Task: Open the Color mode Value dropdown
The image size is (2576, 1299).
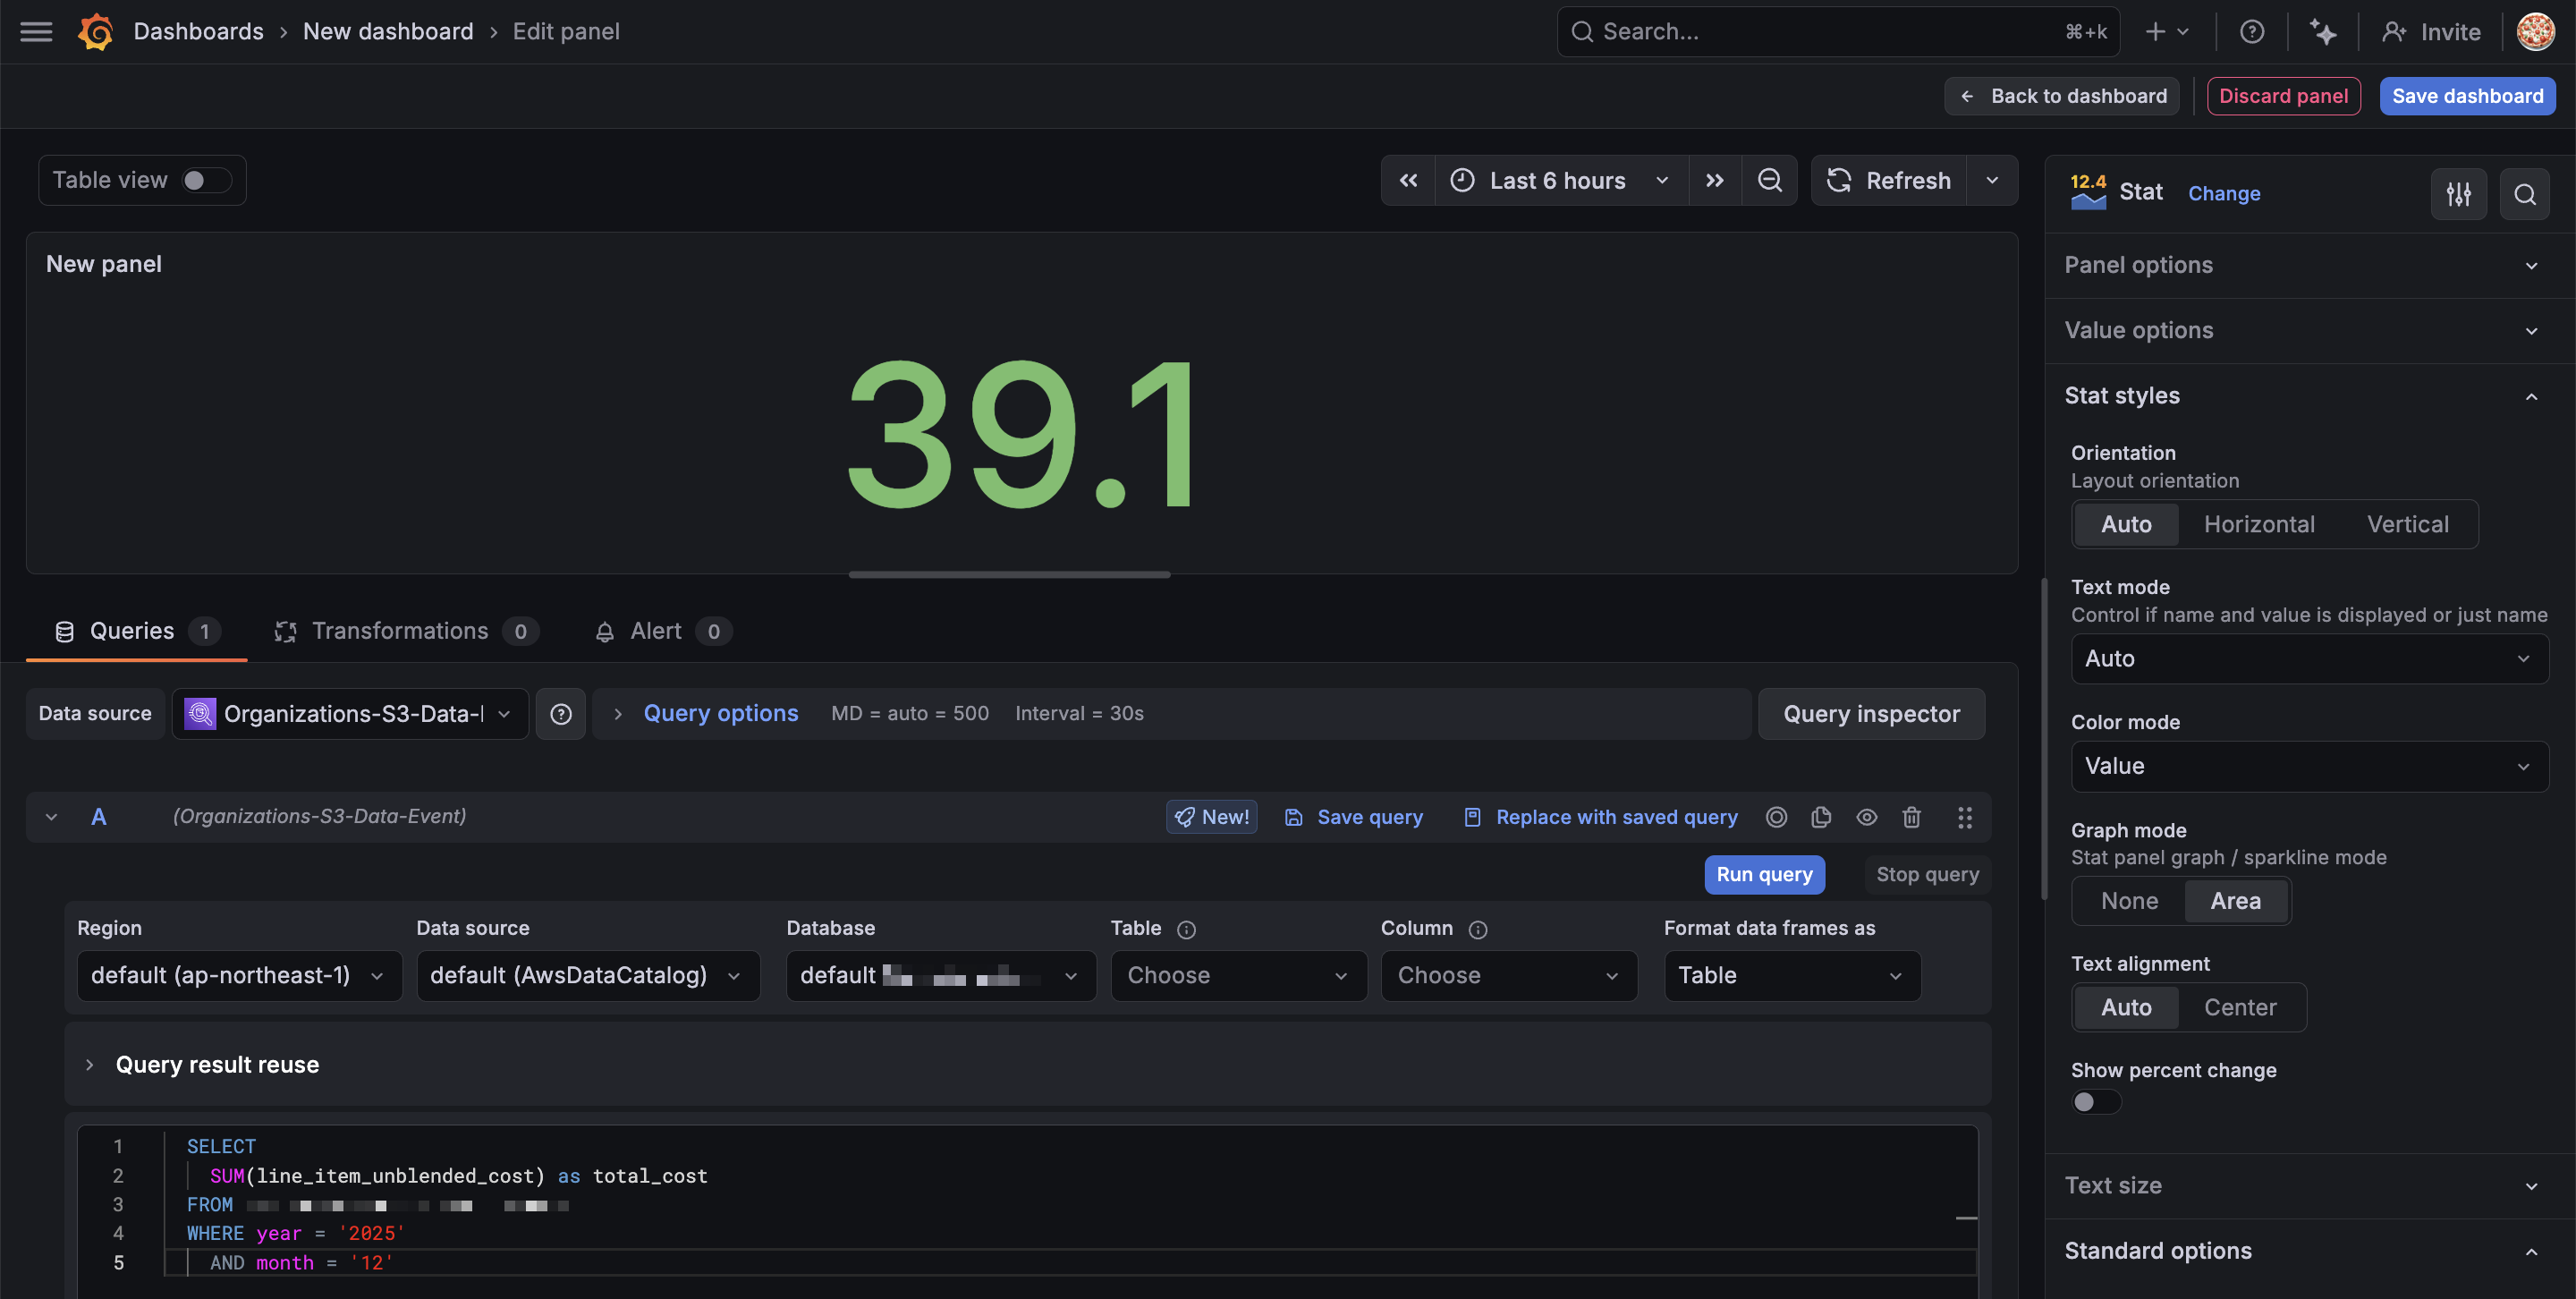Action: pos(2308,766)
